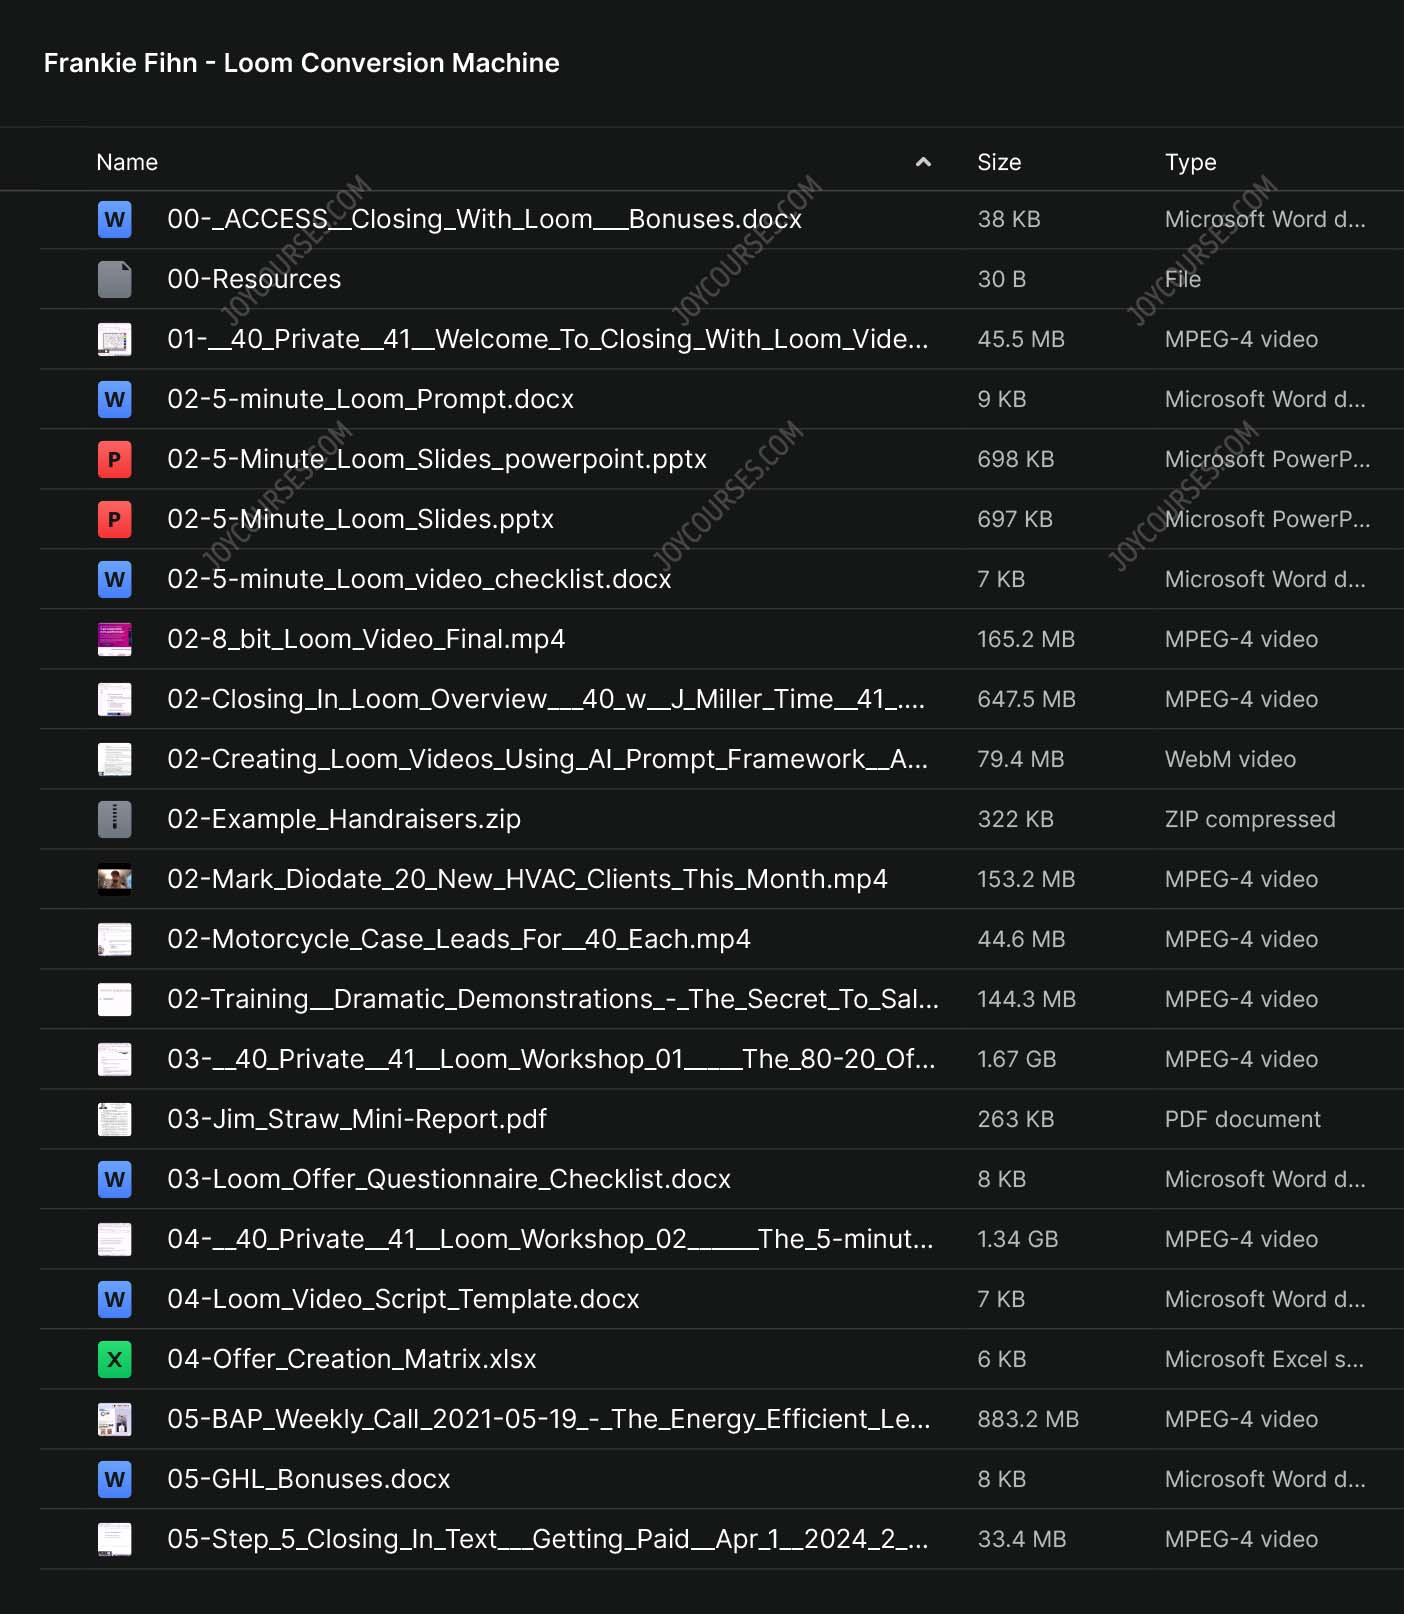Sort files by the Type column header
The width and height of the screenshot is (1404, 1614).
click(x=1190, y=162)
